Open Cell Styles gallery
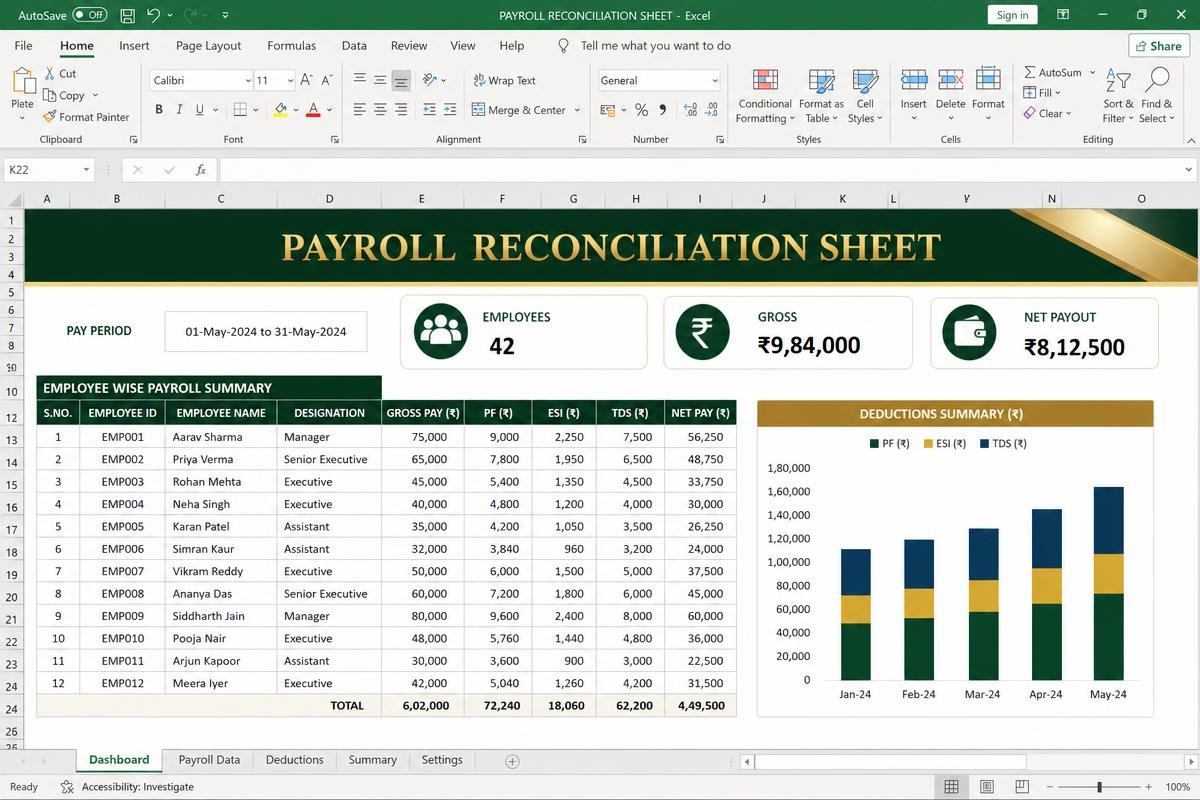The image size is (1200, 800). tap(865, 96)
